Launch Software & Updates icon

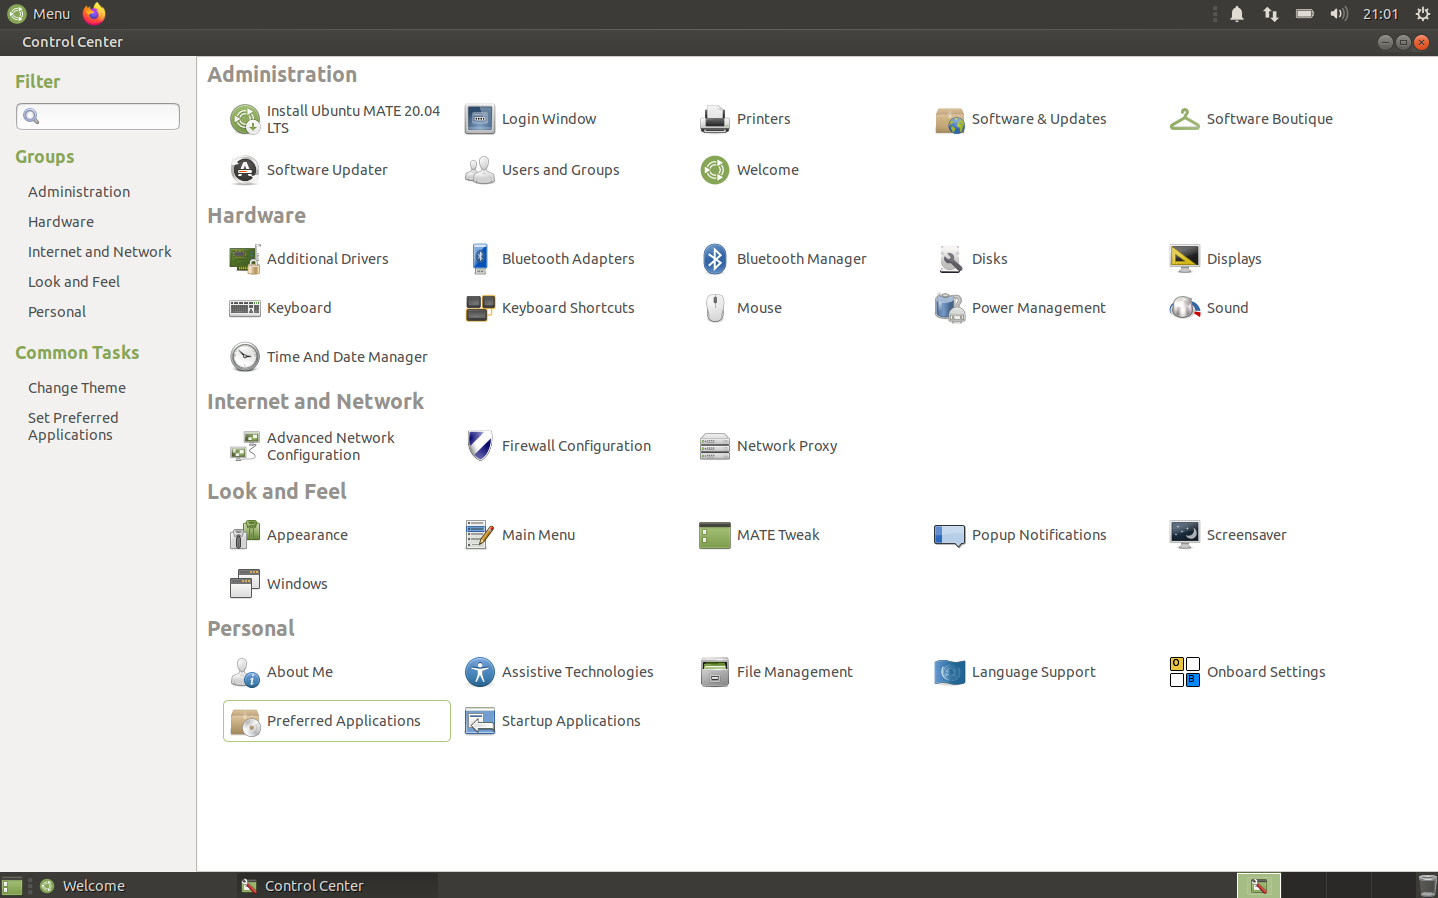point(950,119)
